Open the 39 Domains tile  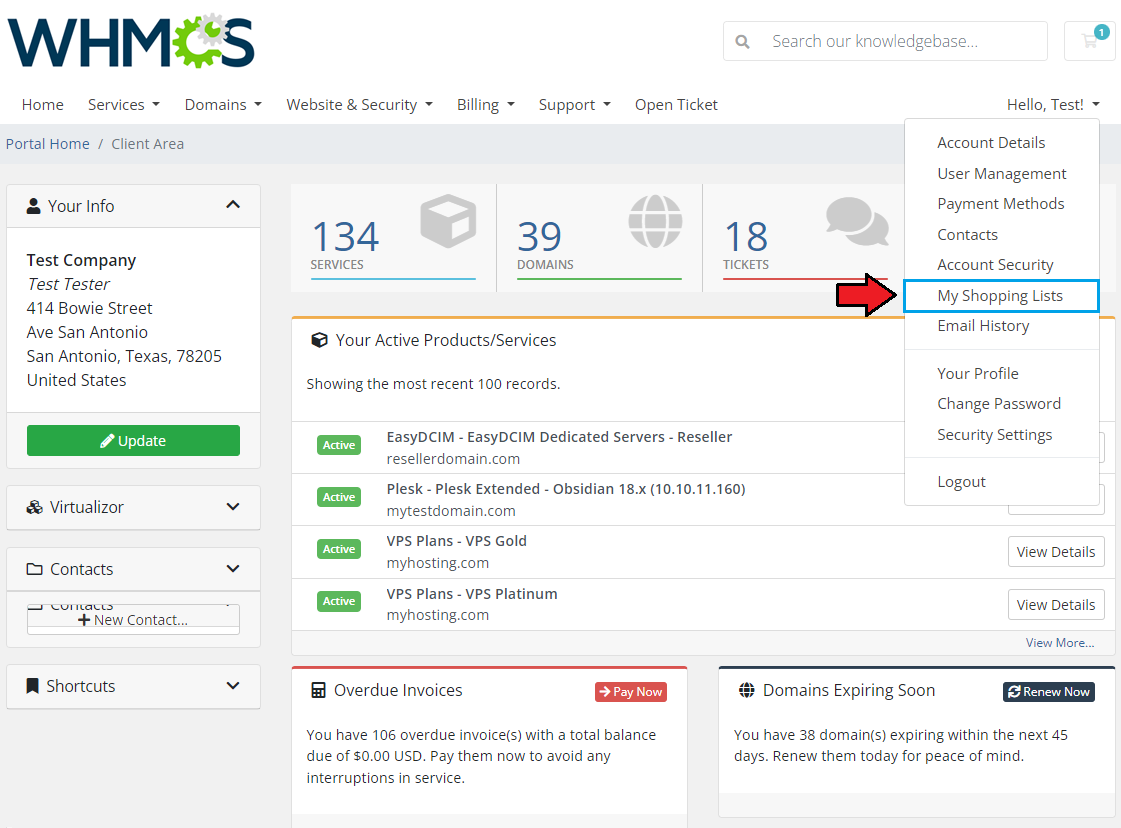[x=599, y=239]
